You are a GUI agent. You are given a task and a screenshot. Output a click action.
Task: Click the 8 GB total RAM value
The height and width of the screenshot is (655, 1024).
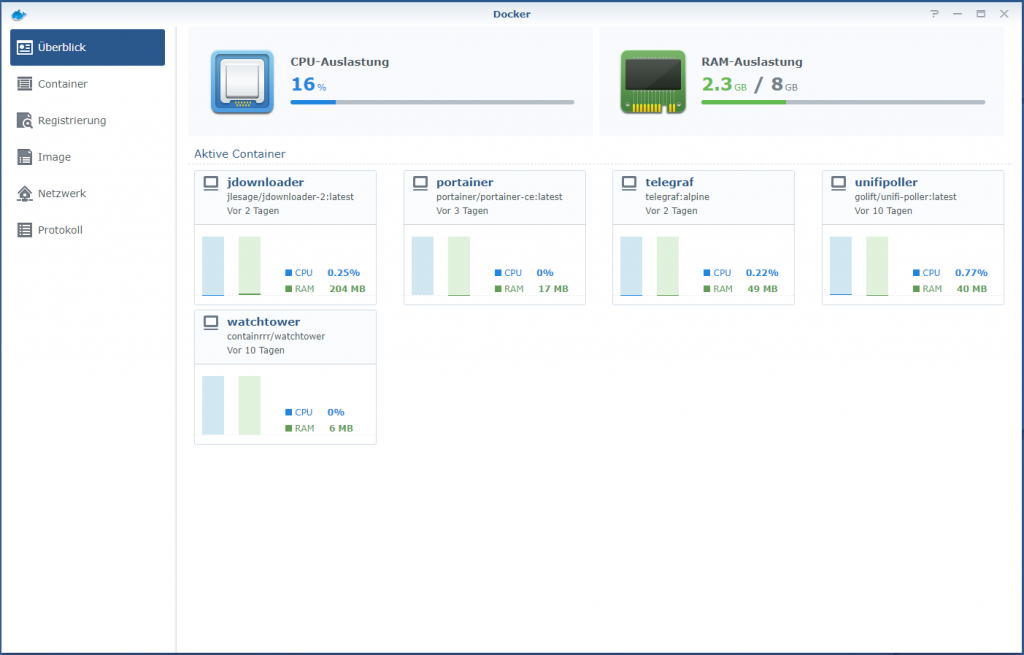coord(784,84)
